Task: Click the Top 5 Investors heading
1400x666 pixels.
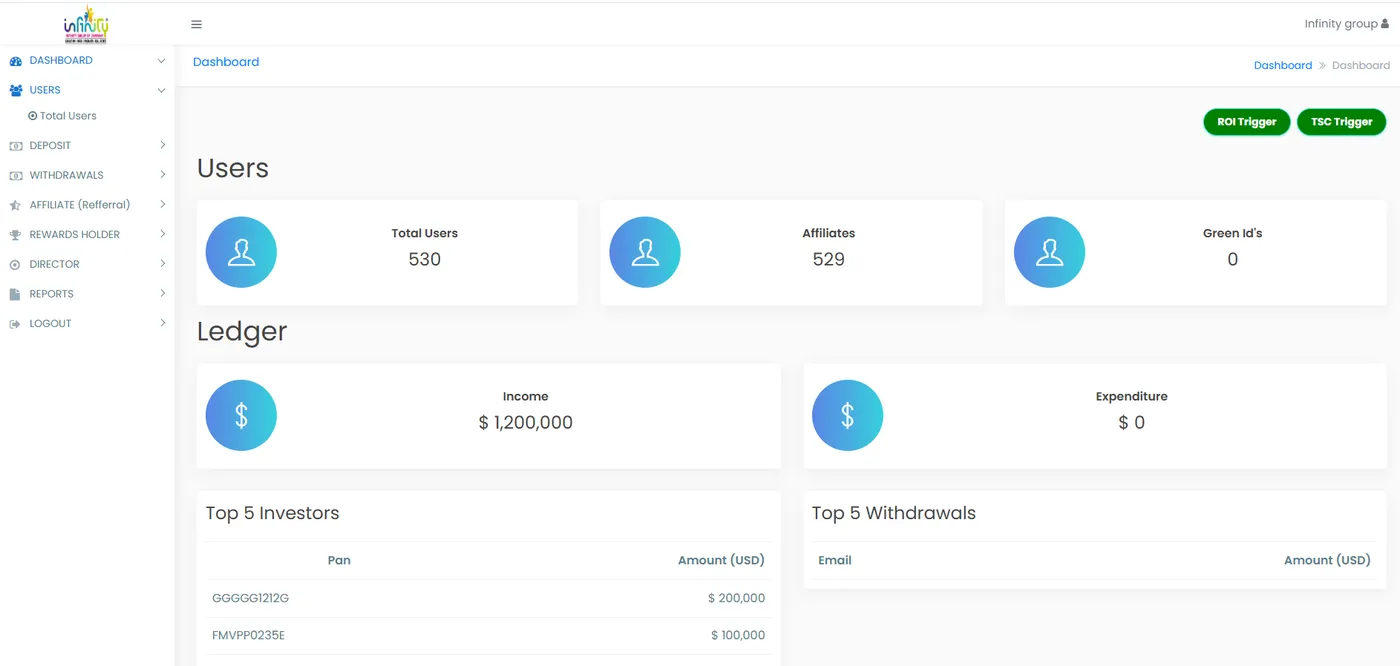Action: (x=272, y=513)
